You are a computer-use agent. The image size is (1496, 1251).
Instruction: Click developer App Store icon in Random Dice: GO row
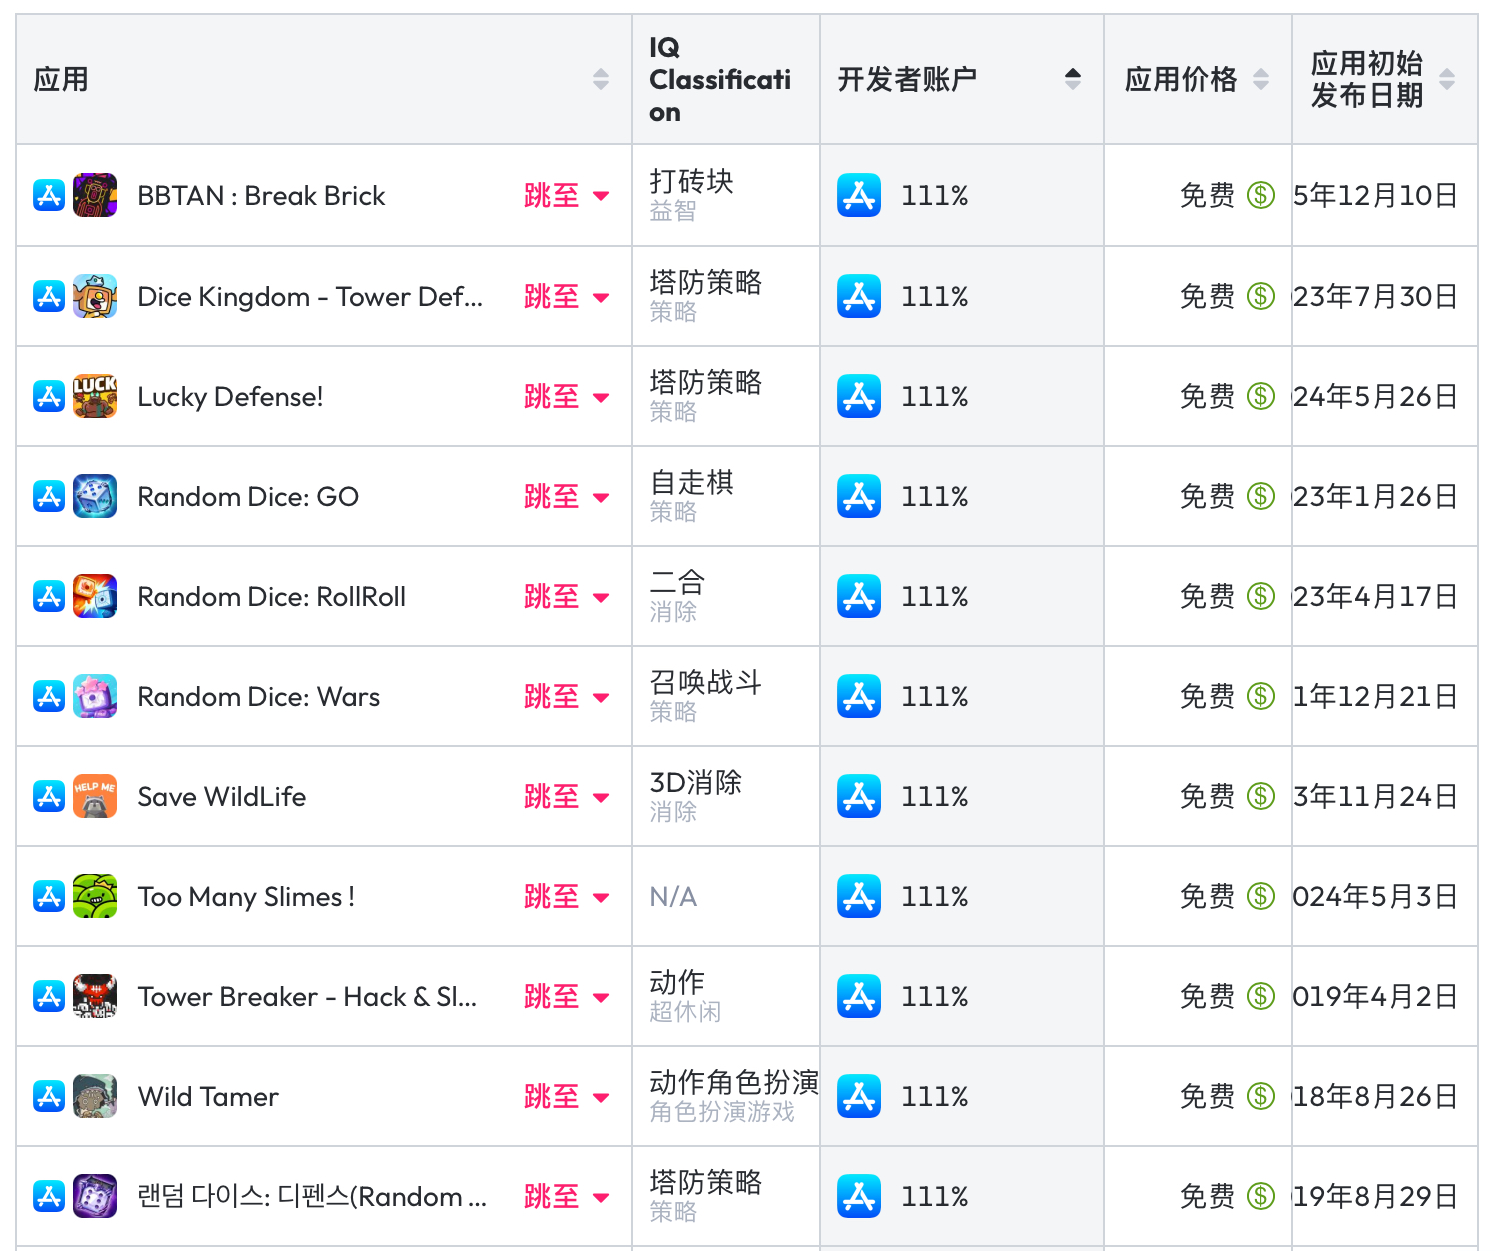tap(859, 496)
